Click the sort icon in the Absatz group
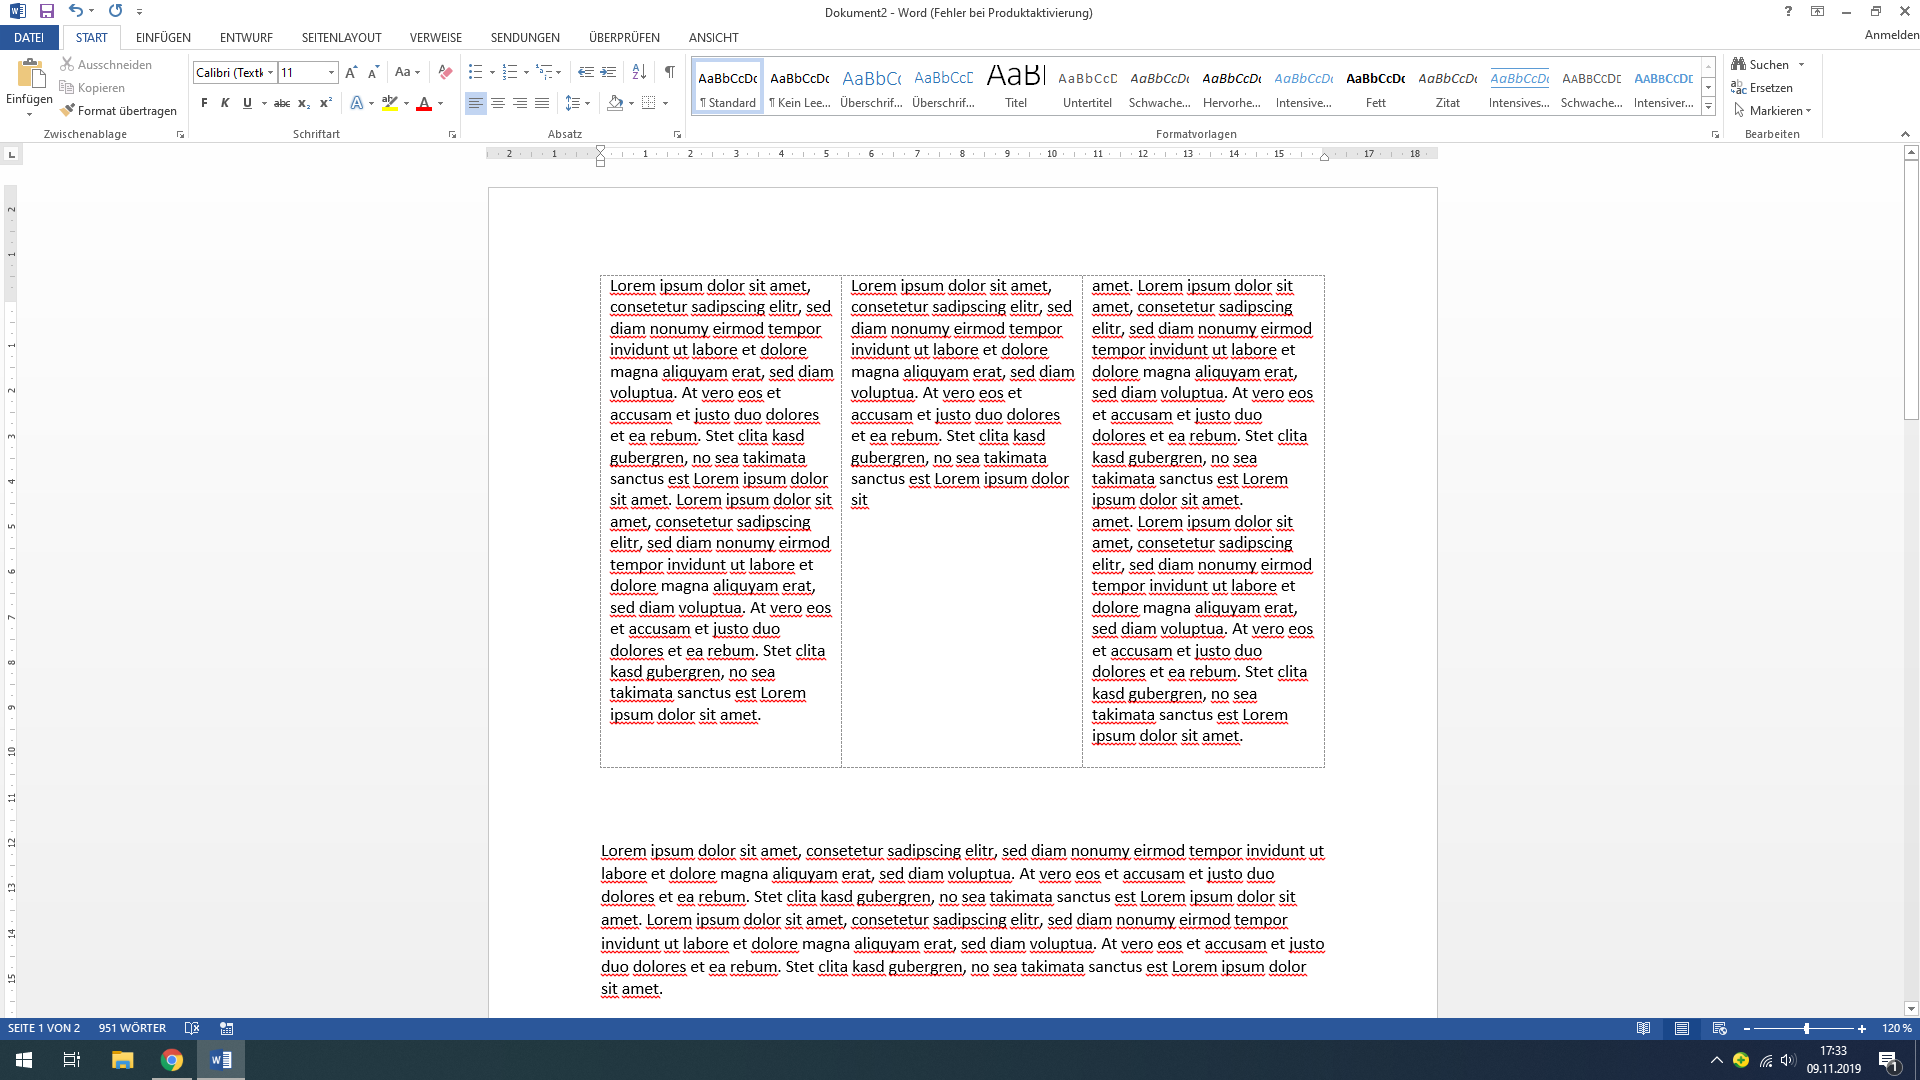The height and width of the screenshot is (1080, 1920). coord(640,72)
